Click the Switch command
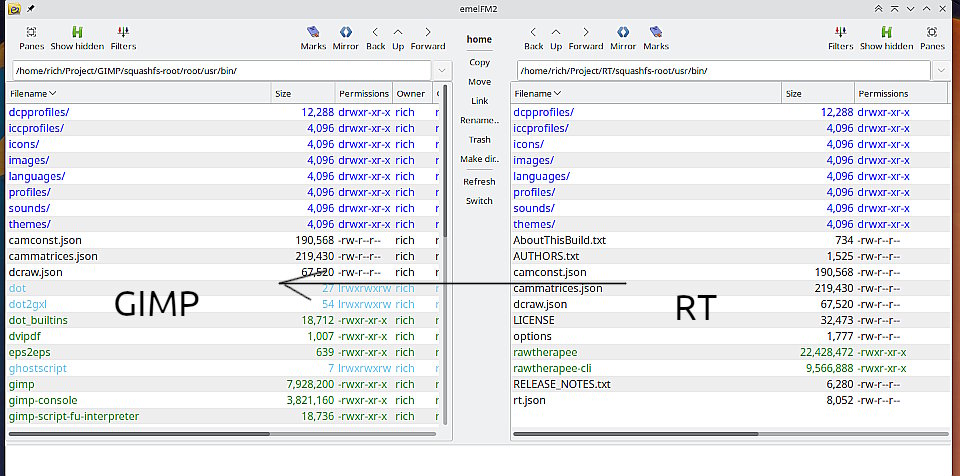This screenshot has width=960, height=476. pos(479,201)
